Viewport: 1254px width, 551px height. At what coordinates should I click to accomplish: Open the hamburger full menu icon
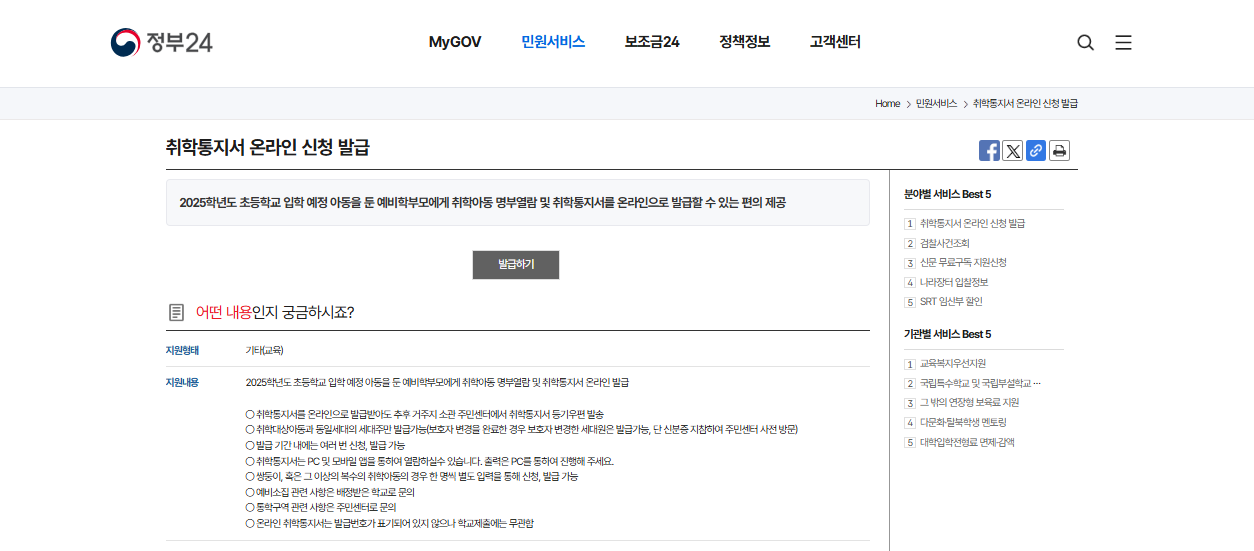[x=1123, y=42]
